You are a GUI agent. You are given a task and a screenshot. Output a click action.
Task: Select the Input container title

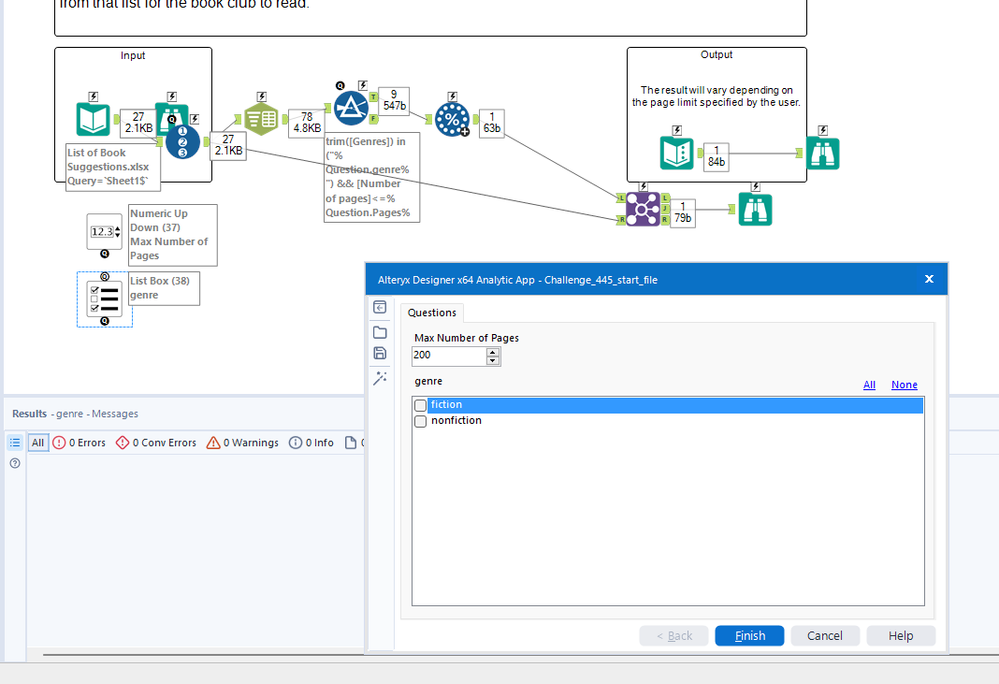tap(133, 55)
